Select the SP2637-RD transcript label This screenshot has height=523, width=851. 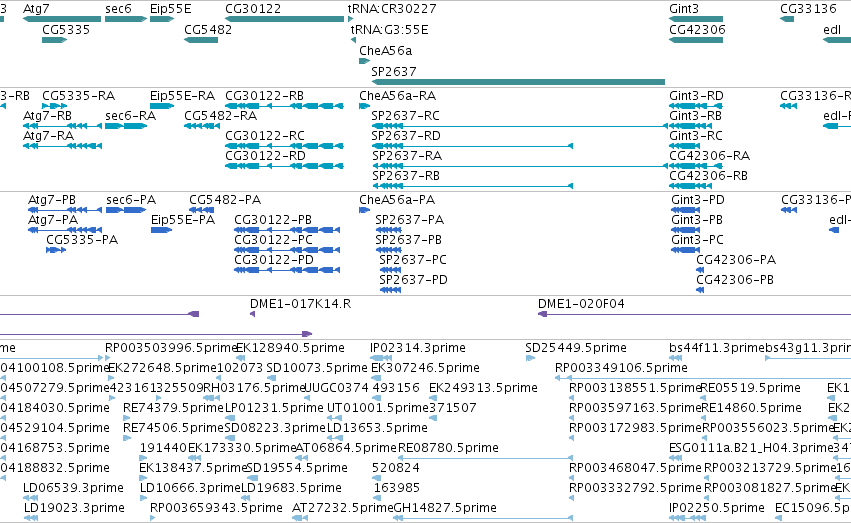tap(406, 136)
